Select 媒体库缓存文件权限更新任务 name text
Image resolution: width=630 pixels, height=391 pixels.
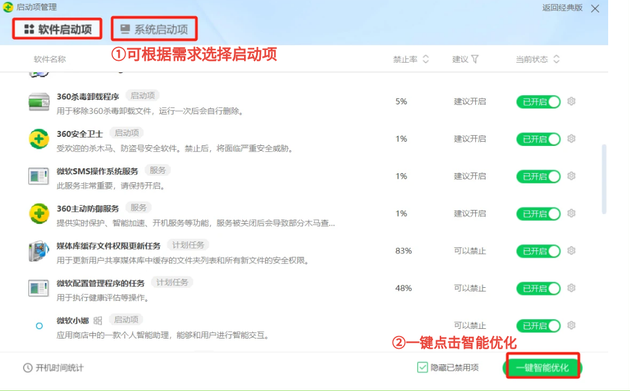point(108,246)
